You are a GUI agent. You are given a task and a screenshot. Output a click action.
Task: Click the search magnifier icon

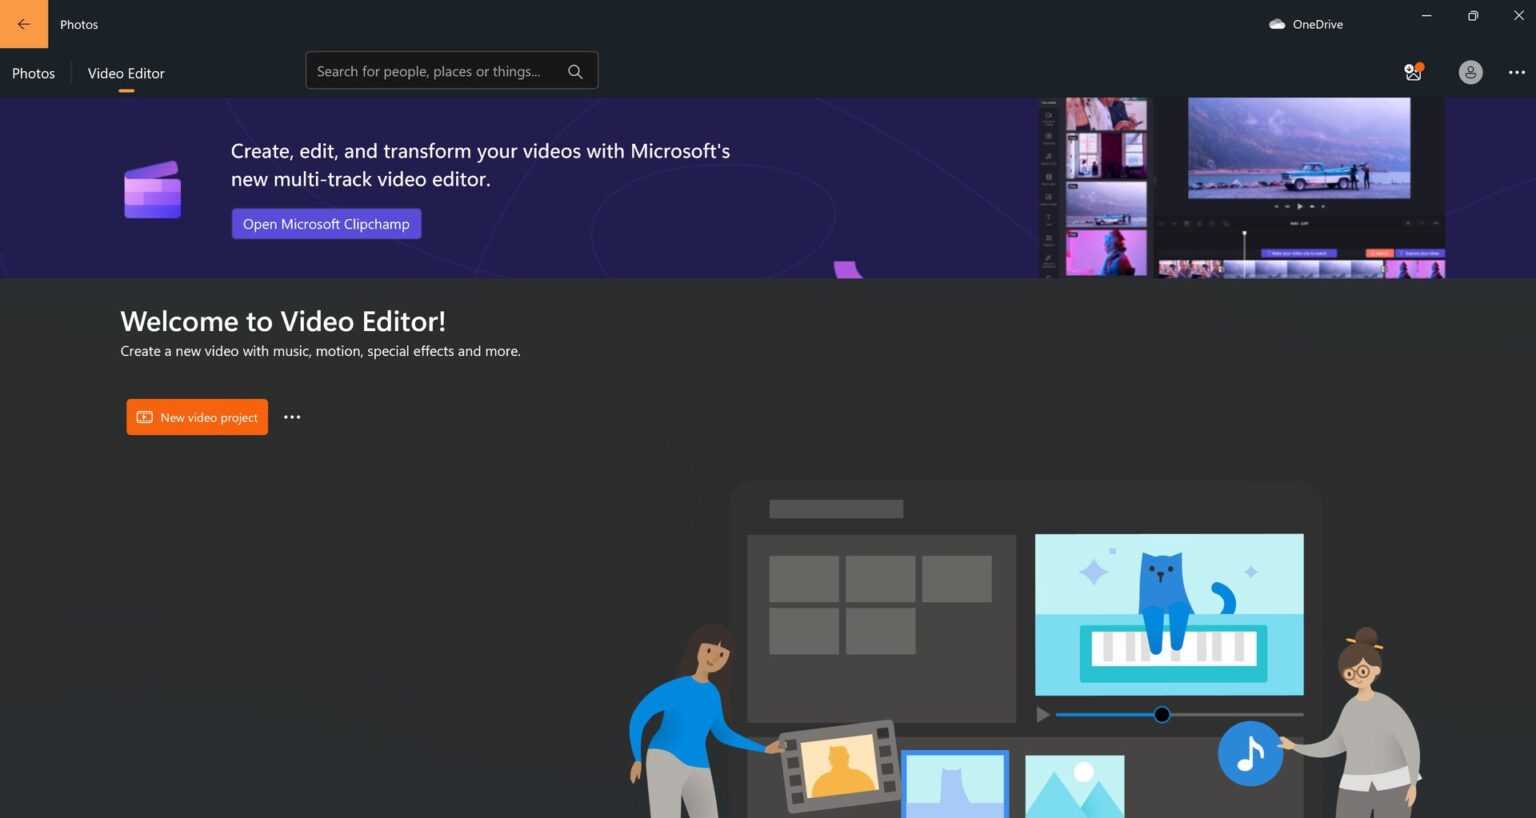pyautogui.click(x=575, y=71)
